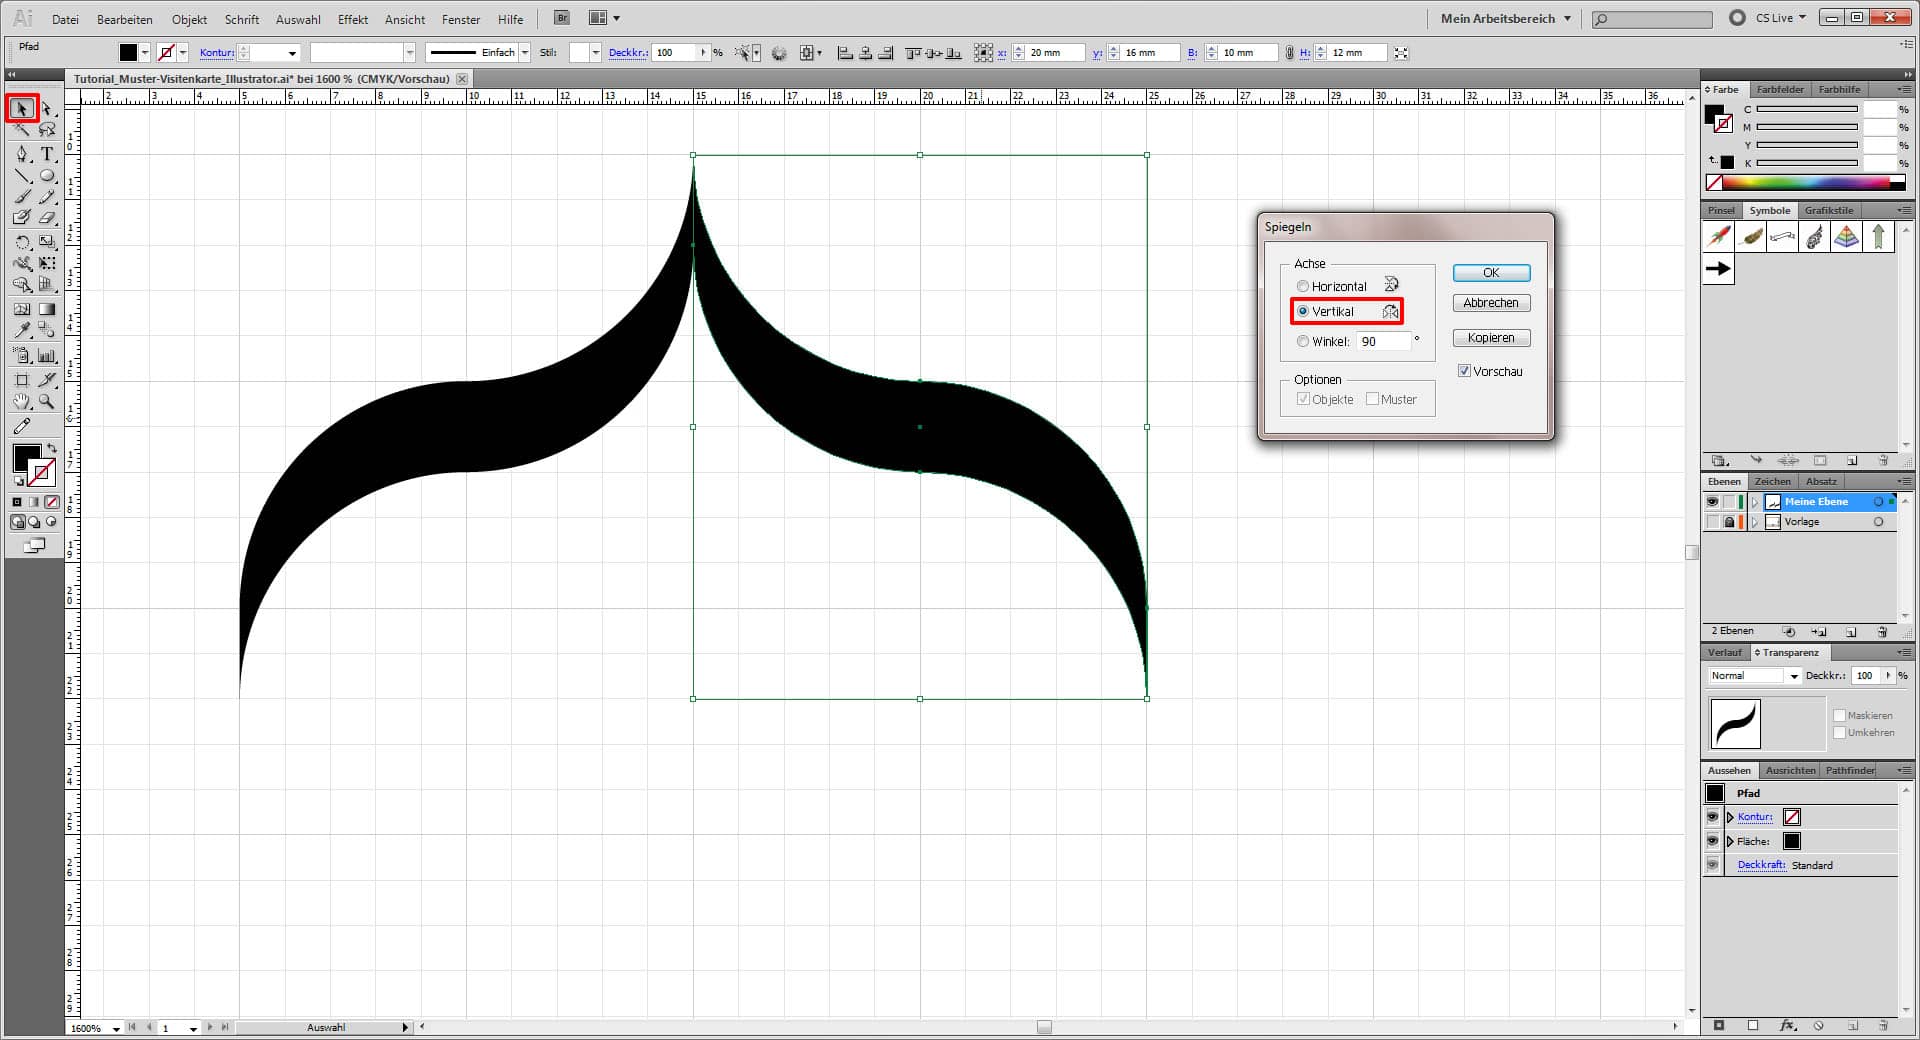Viewport: 1920px width, 1040px height.
Task: Open the zoom level dropdown at bottom left
Action: [x=115, y=1028]
